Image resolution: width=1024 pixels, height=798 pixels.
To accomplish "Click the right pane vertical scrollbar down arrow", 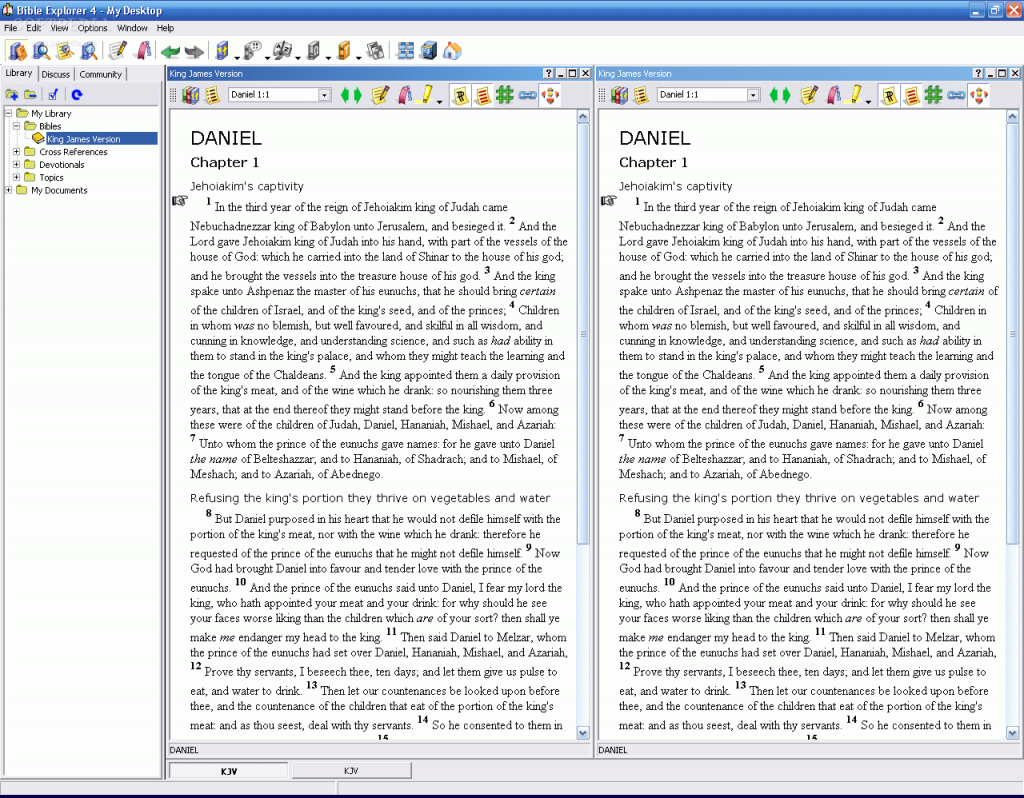I will pos(1012,733).
